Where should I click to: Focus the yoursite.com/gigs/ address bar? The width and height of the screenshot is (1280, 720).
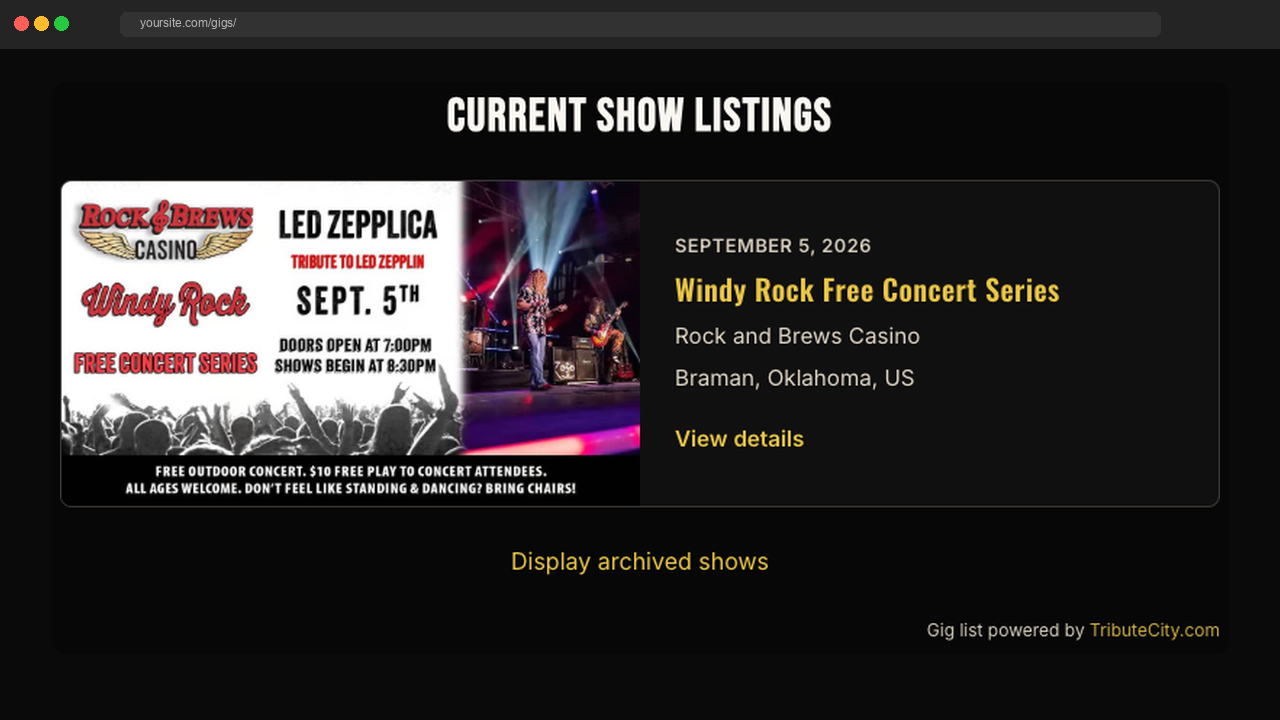640,24
